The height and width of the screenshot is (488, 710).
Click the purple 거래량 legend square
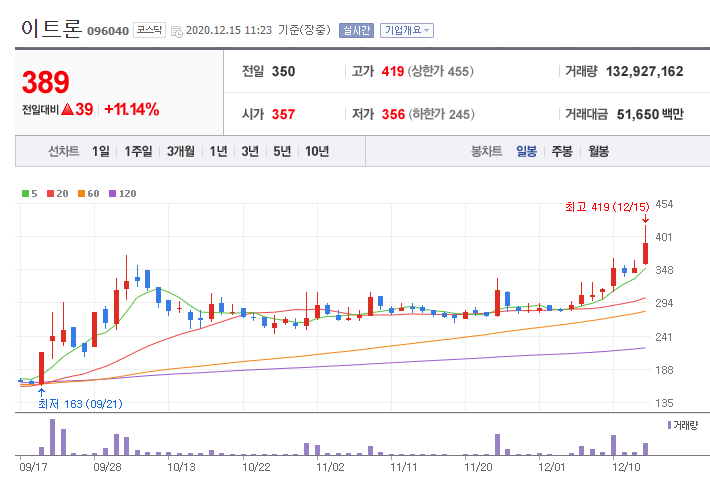[x=669, y=425]
